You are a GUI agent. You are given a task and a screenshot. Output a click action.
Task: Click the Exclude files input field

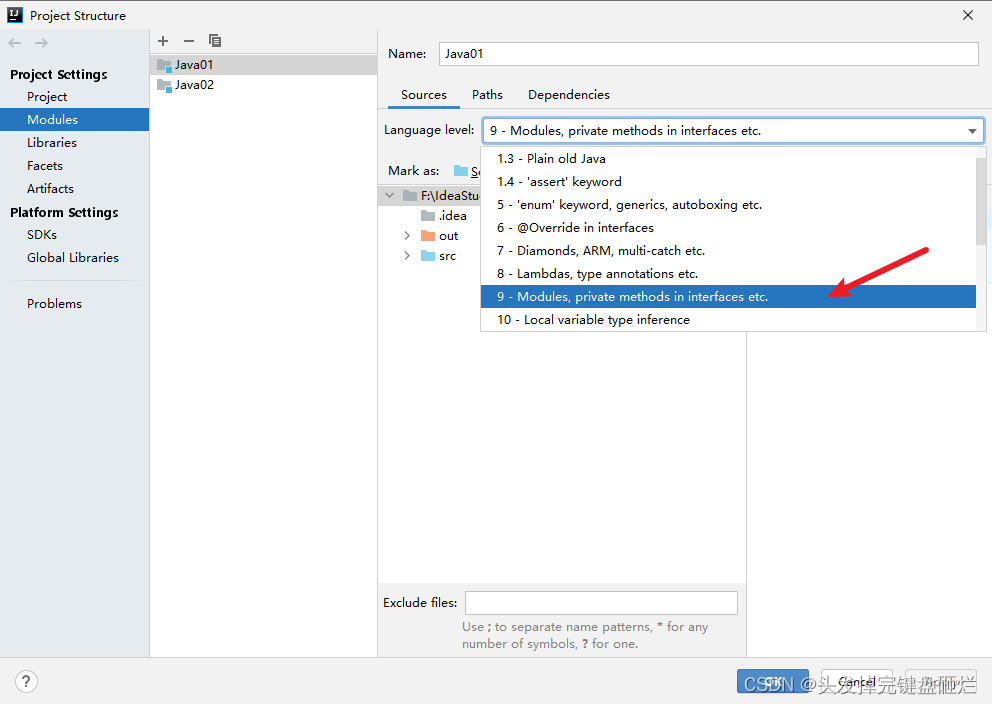pos(601,603)
